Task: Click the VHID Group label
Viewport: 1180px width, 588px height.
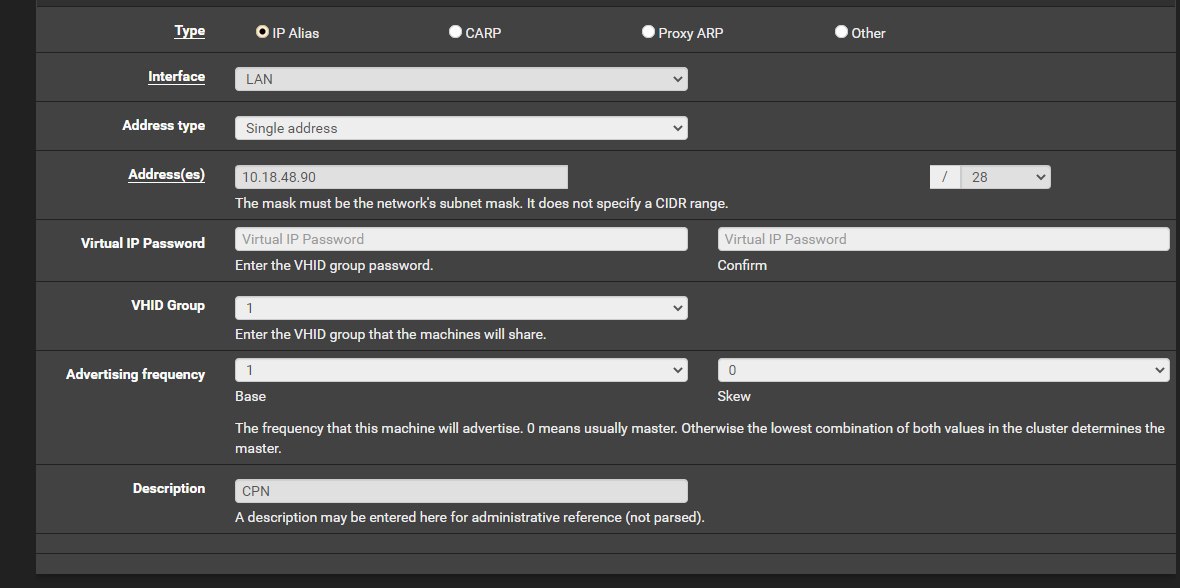Action: [168, 306]
